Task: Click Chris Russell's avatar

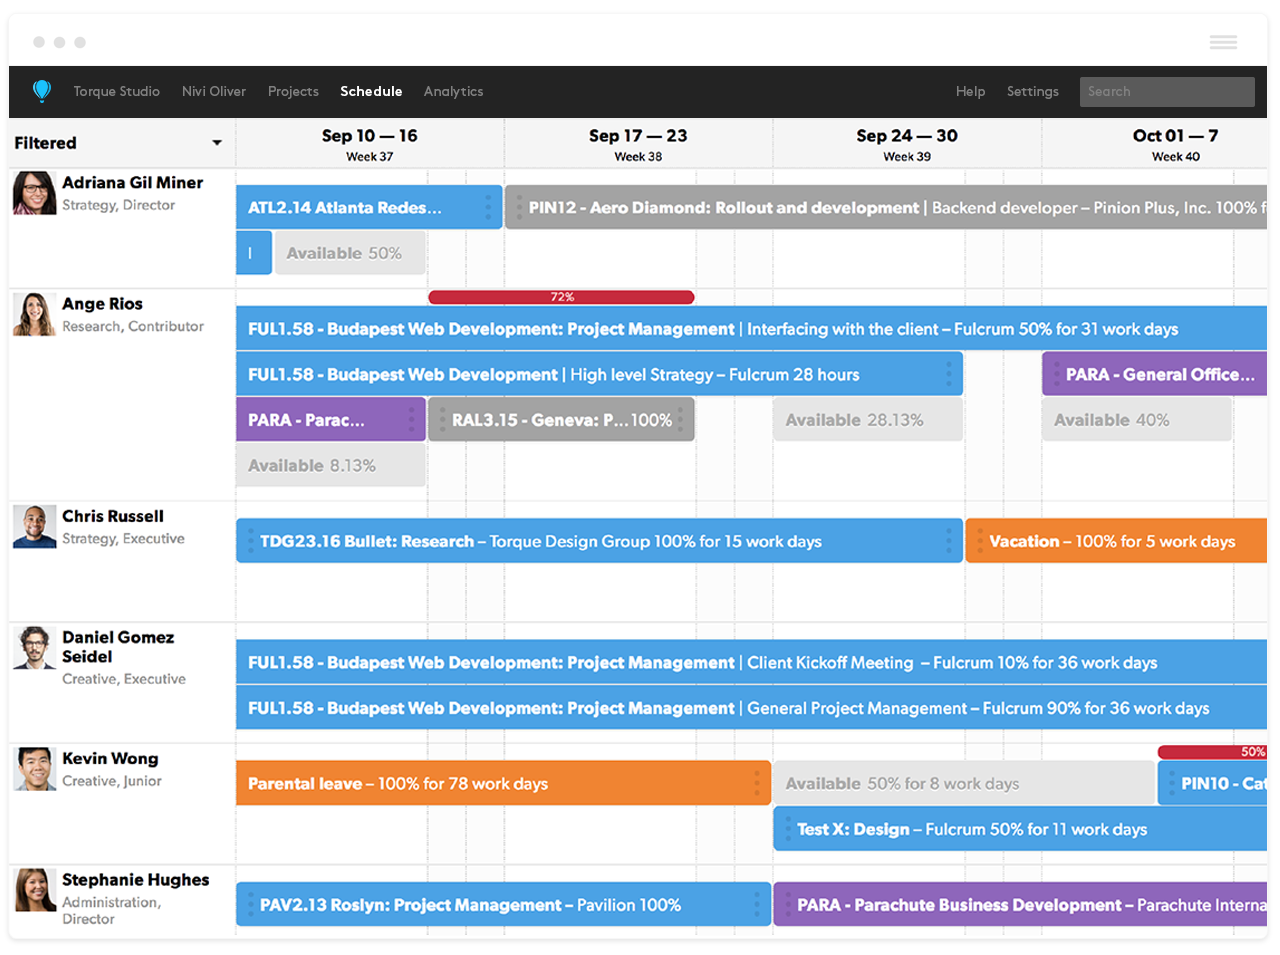Action: coord(34,526)
